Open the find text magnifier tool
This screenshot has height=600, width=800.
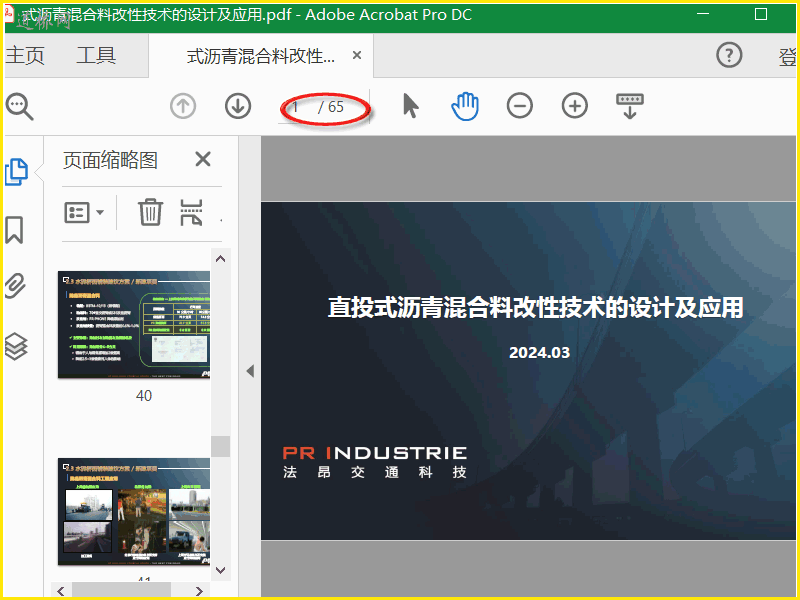click(x=19, y=107)
